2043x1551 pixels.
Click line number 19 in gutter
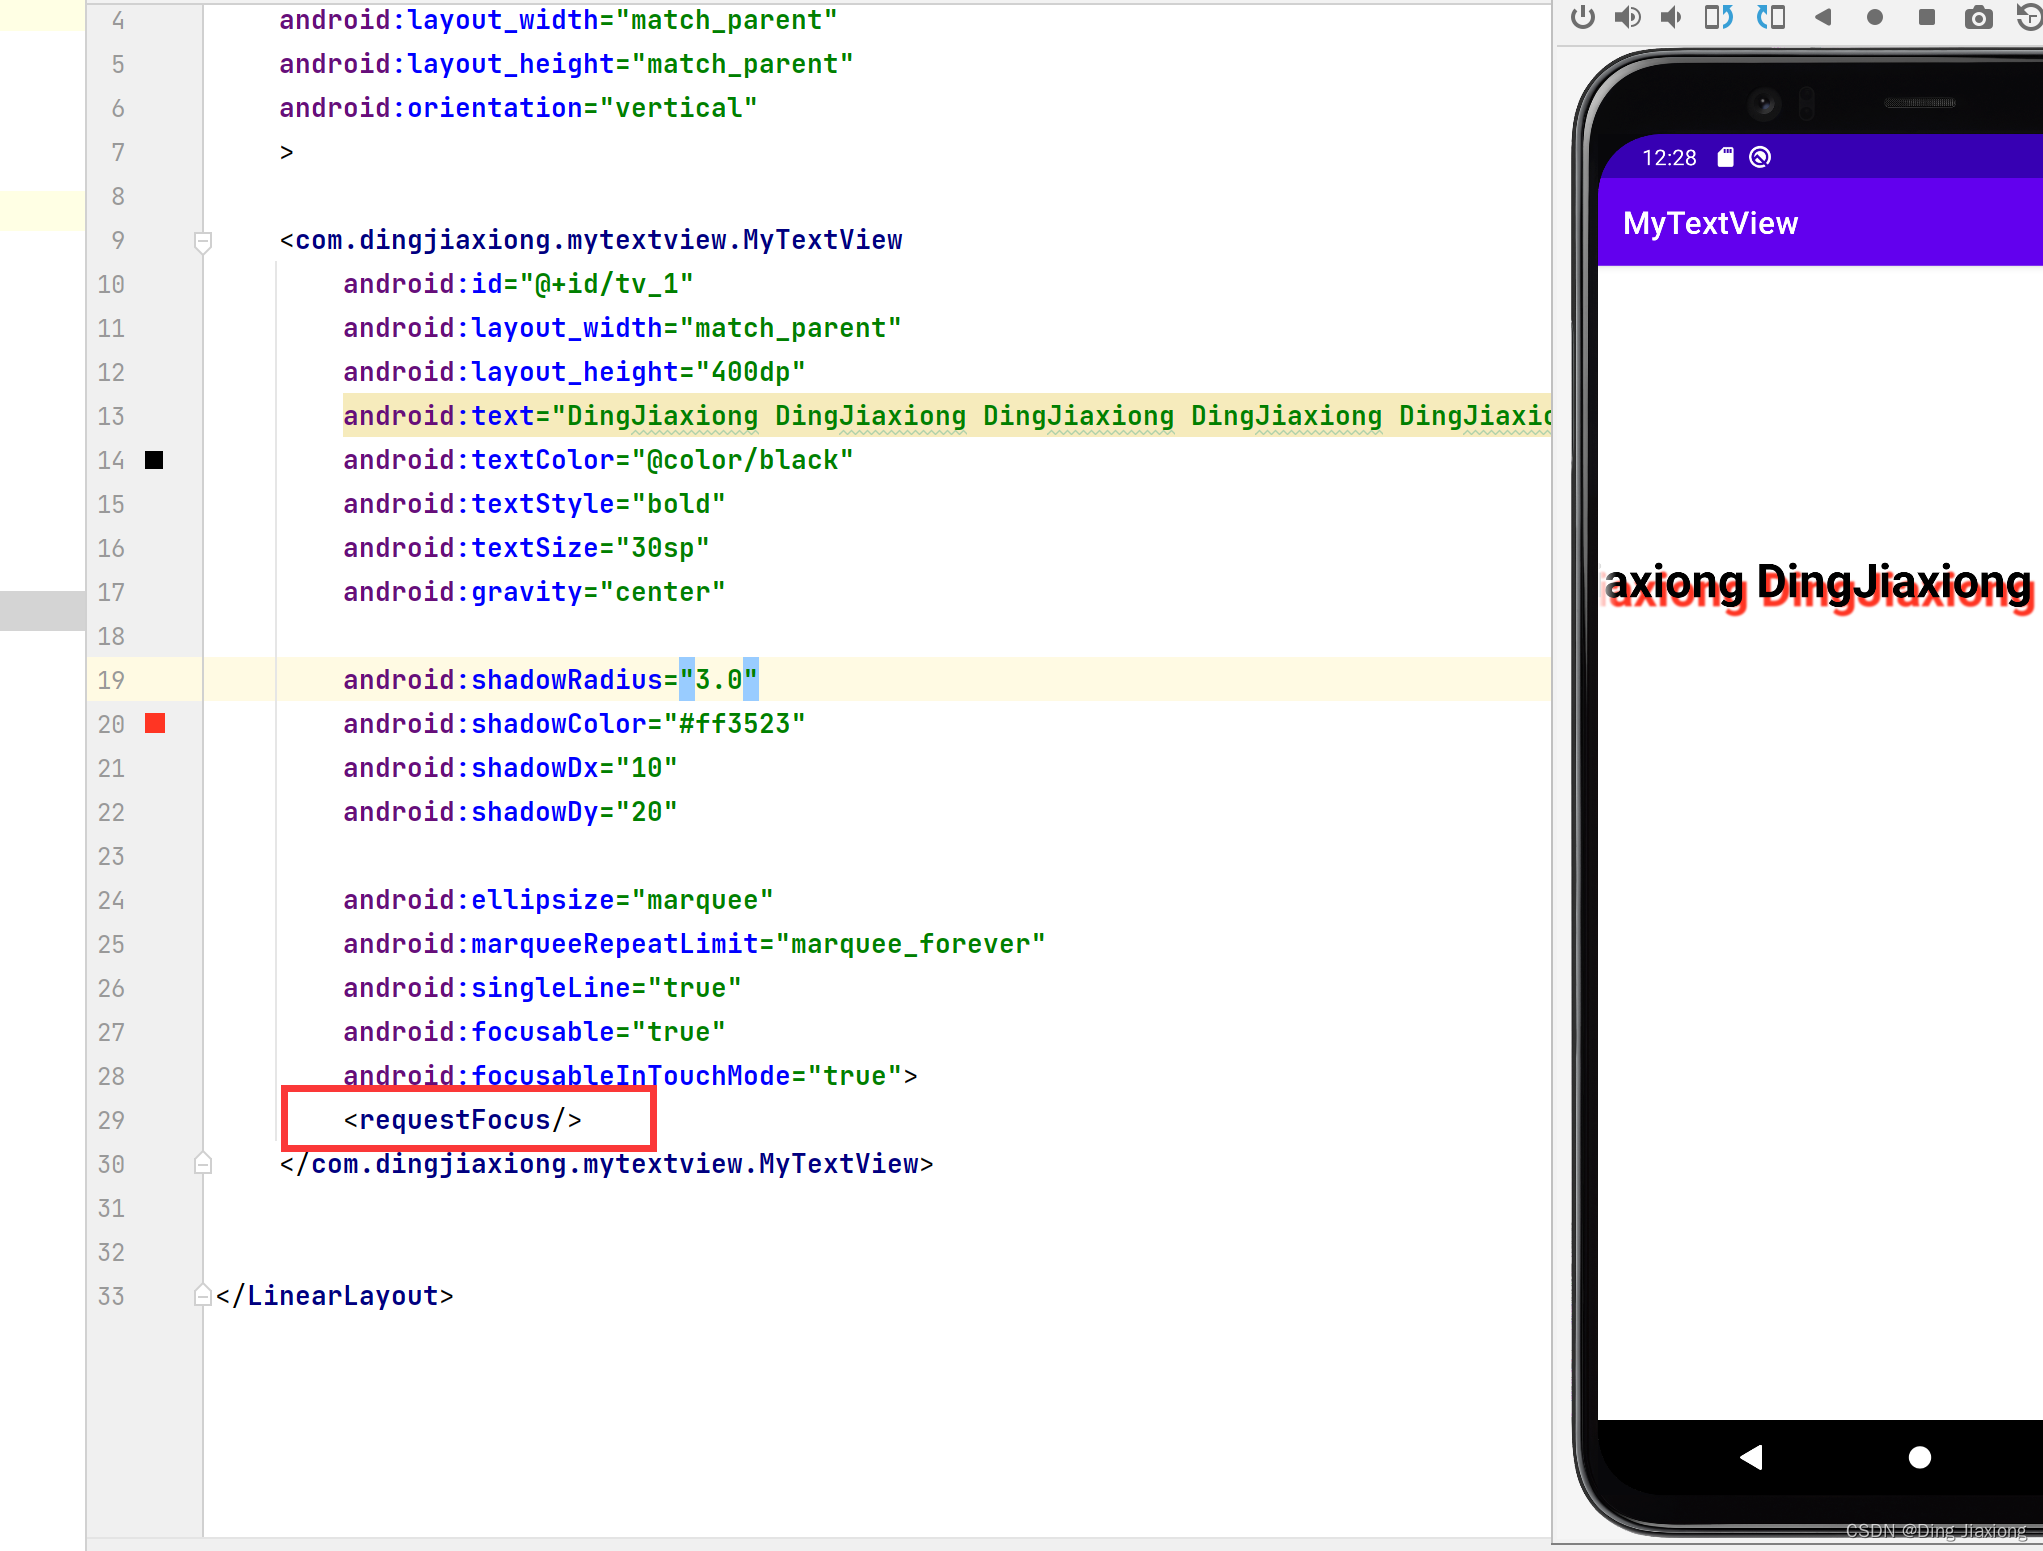(111, 680)
